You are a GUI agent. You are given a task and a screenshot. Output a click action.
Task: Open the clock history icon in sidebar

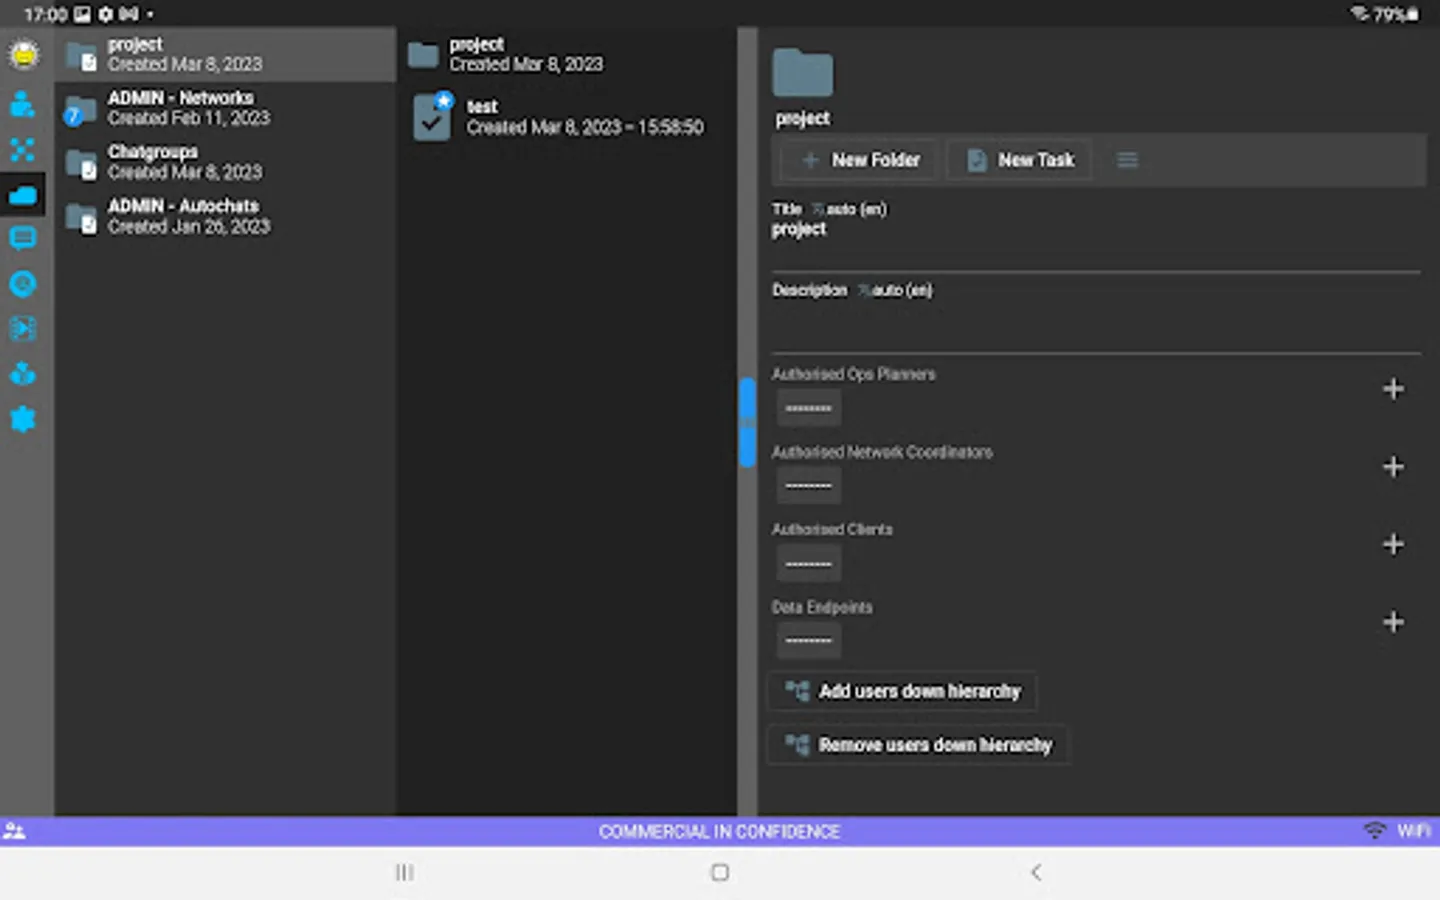coord(22,284)
